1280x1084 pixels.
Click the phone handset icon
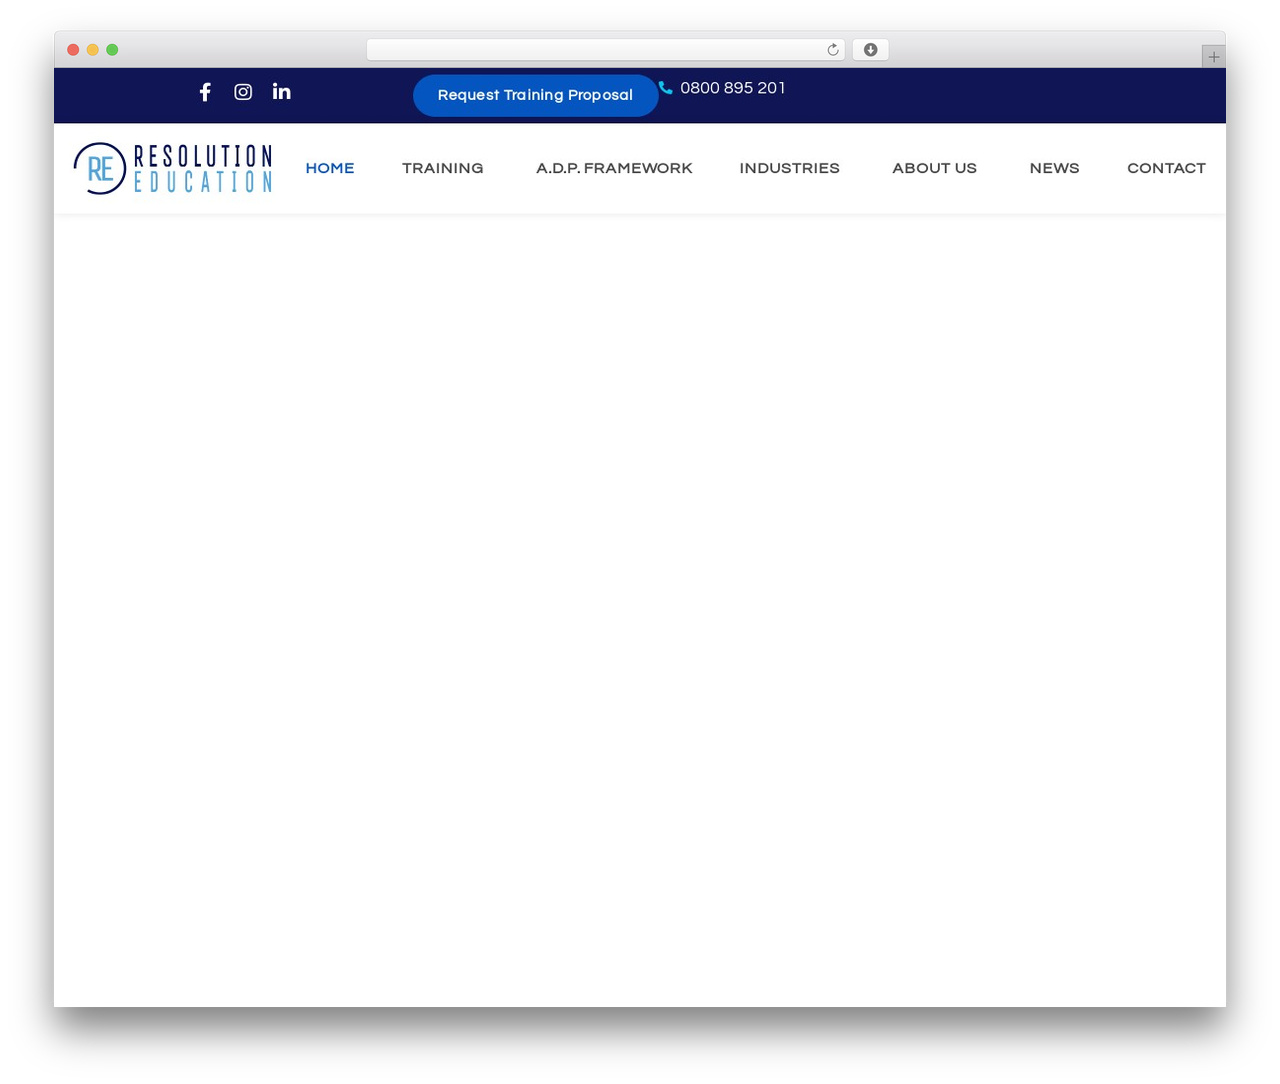tap(665, 88)
